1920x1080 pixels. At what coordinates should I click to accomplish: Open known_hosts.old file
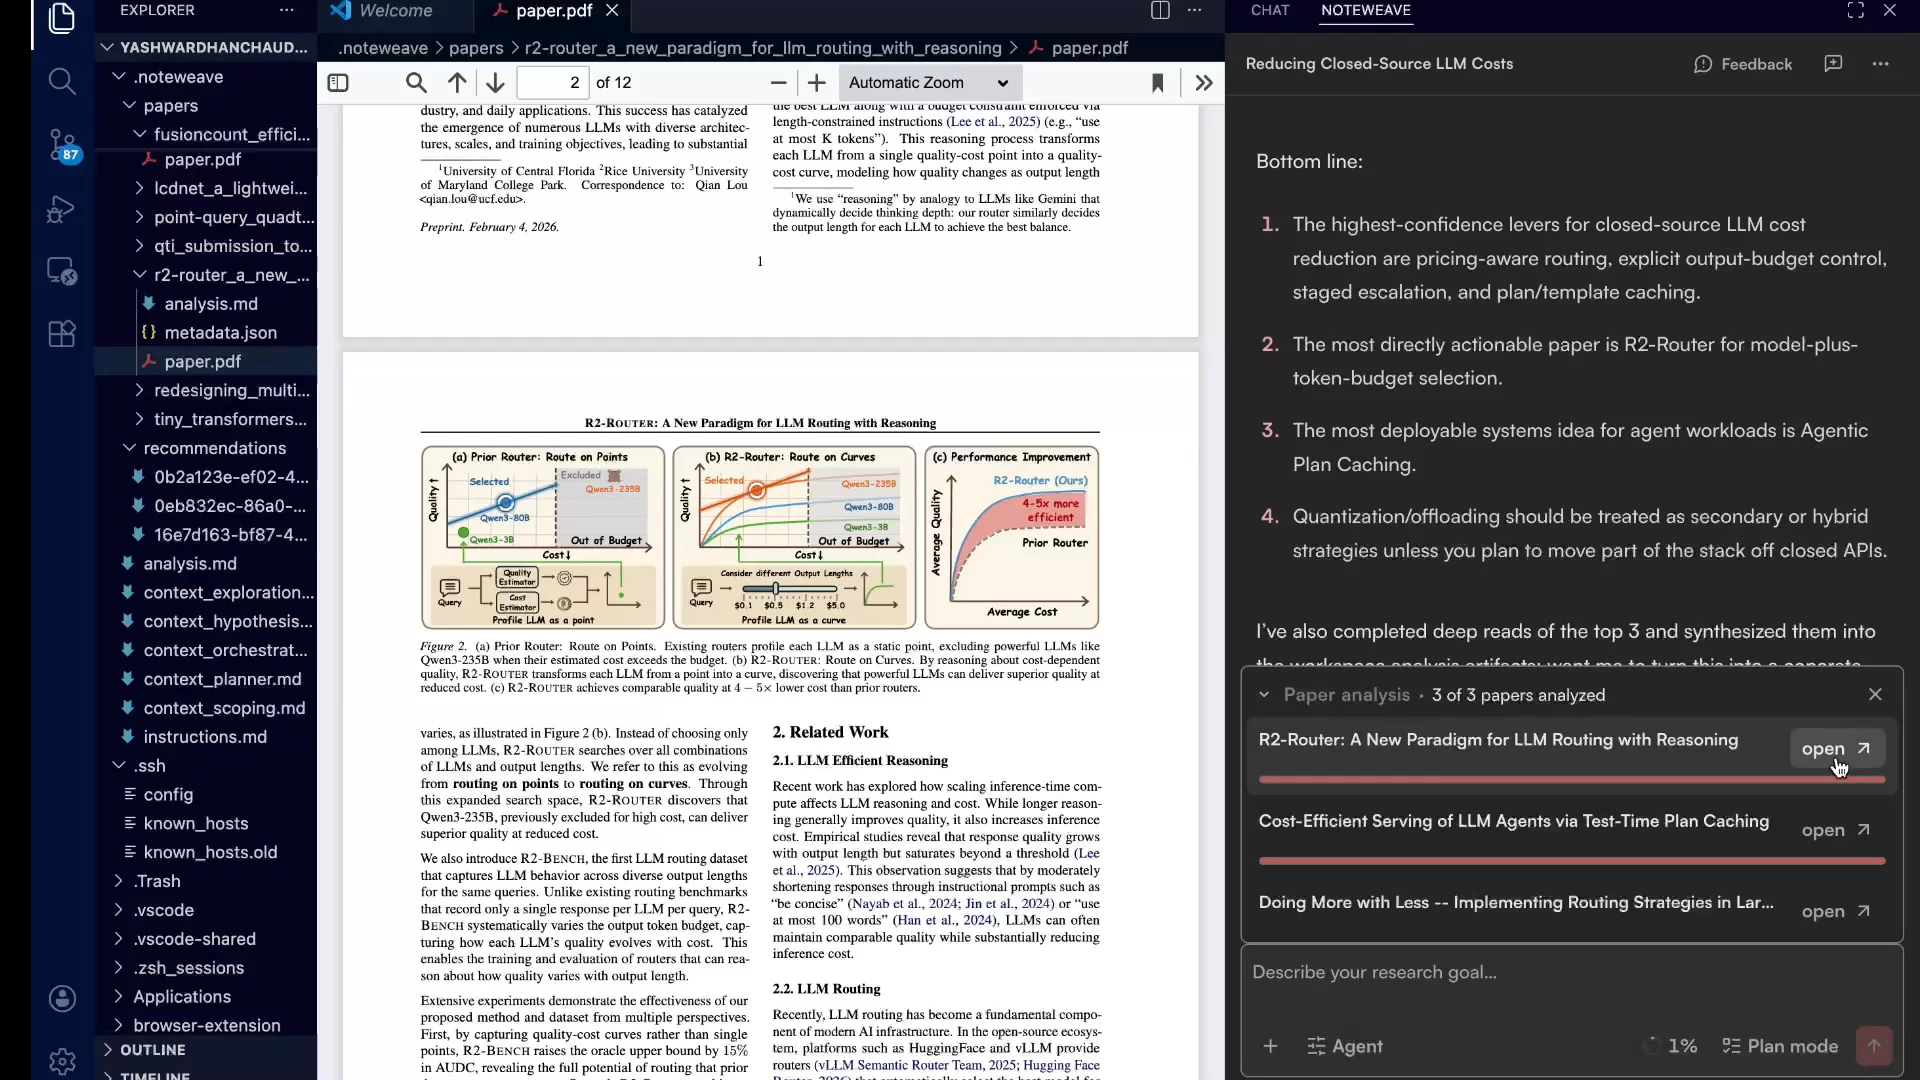(206, 852)
